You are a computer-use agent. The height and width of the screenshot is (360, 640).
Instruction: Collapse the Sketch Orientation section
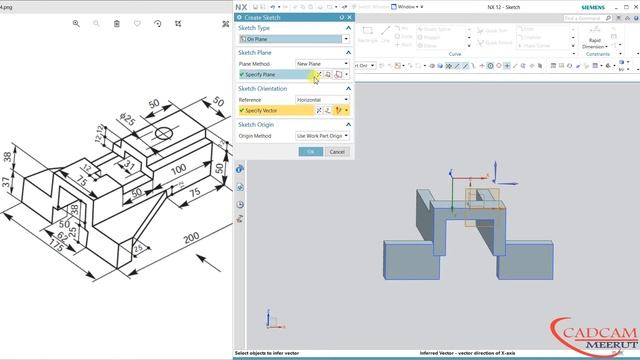pos(348,89)
